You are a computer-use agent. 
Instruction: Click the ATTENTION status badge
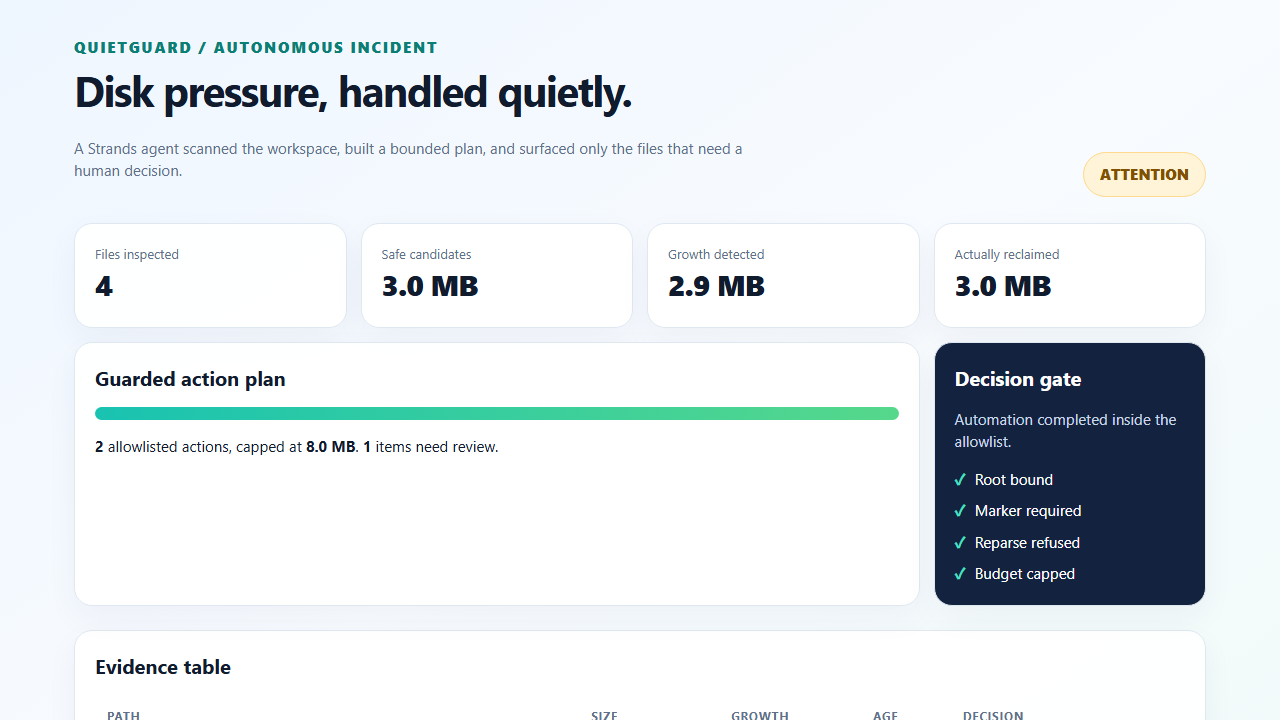[x=1144, y=175]
